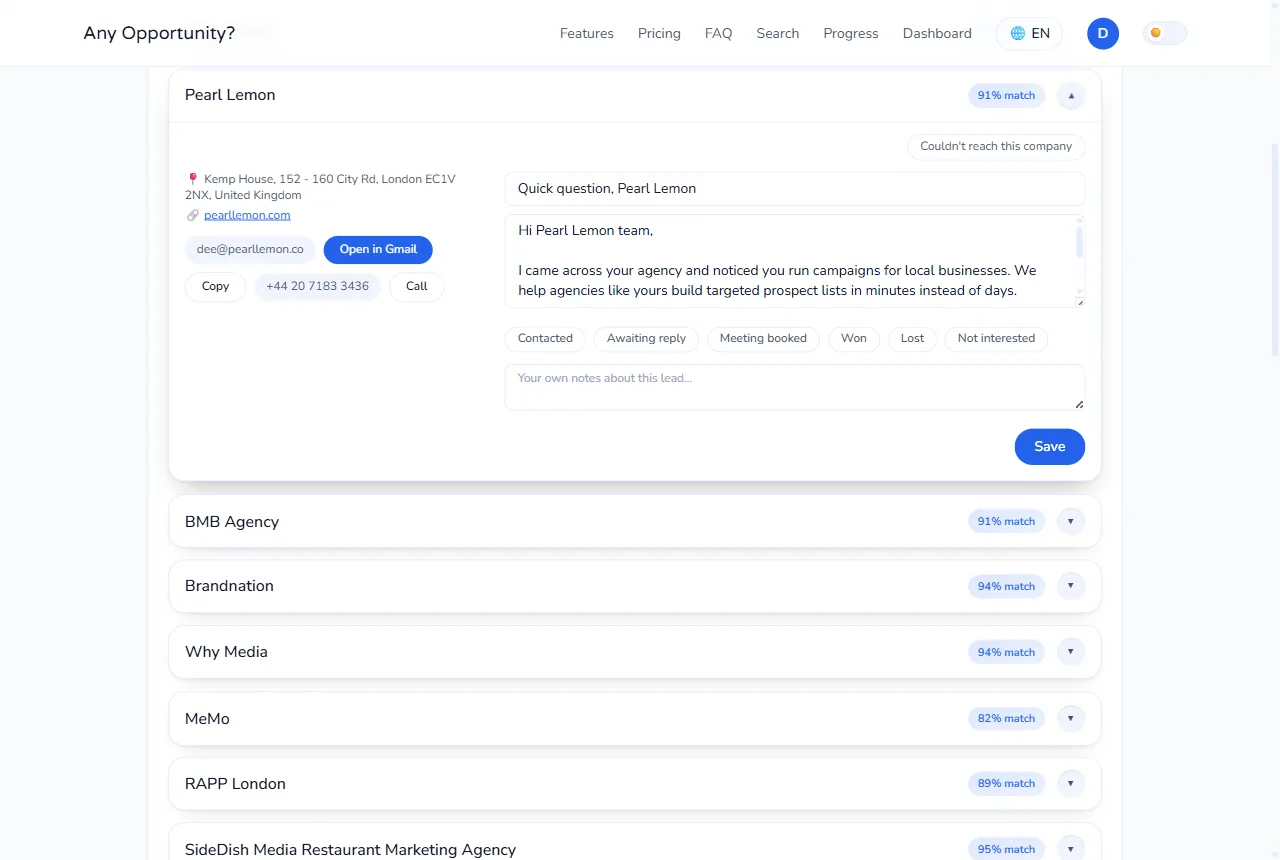
Task: Click the link icon beside pearllemon.com
Action: pyautogui.click(x=192, y=215)
